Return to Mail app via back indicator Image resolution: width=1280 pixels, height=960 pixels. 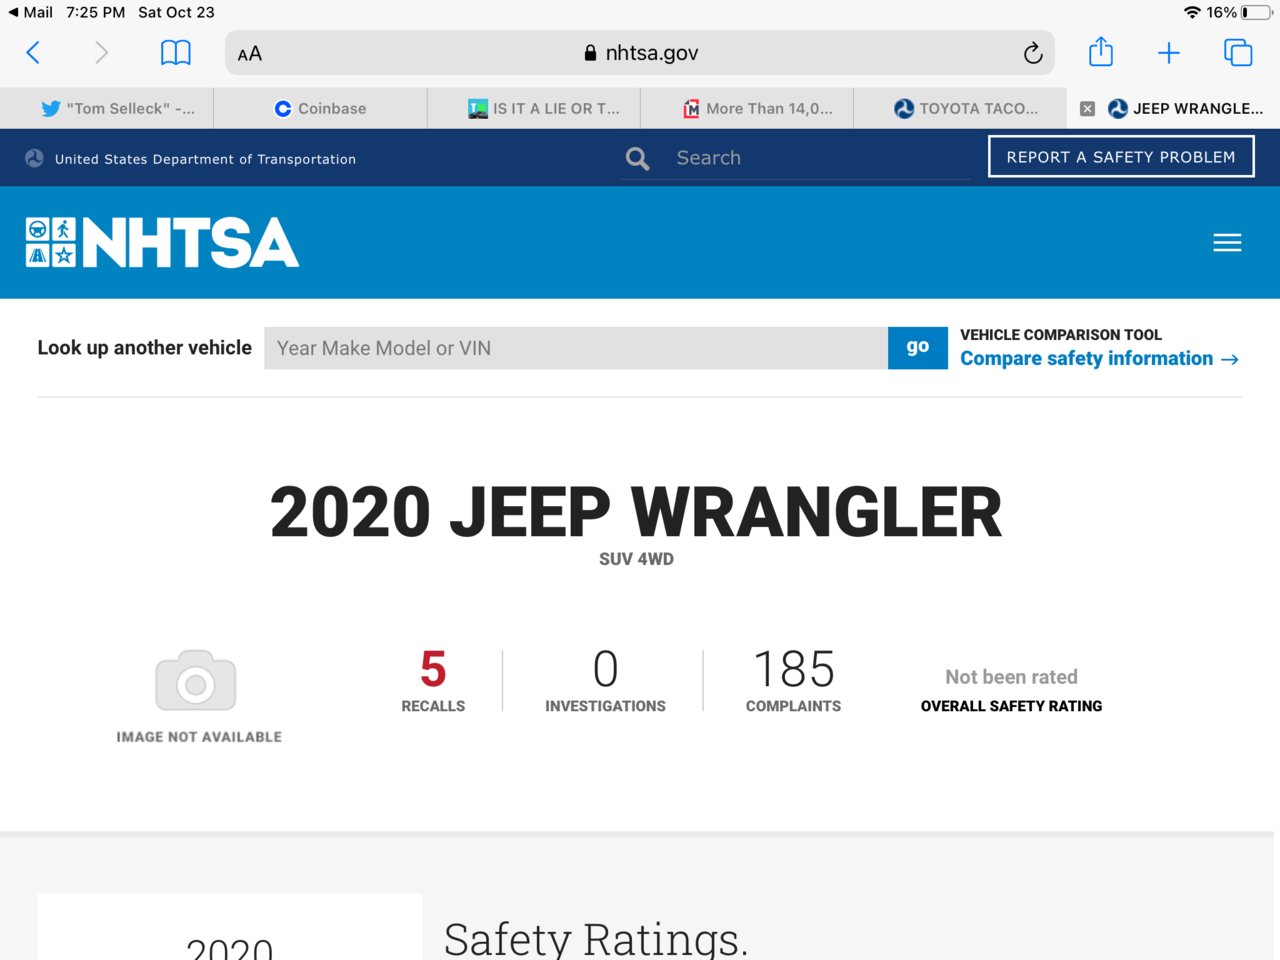pos(30,12)
